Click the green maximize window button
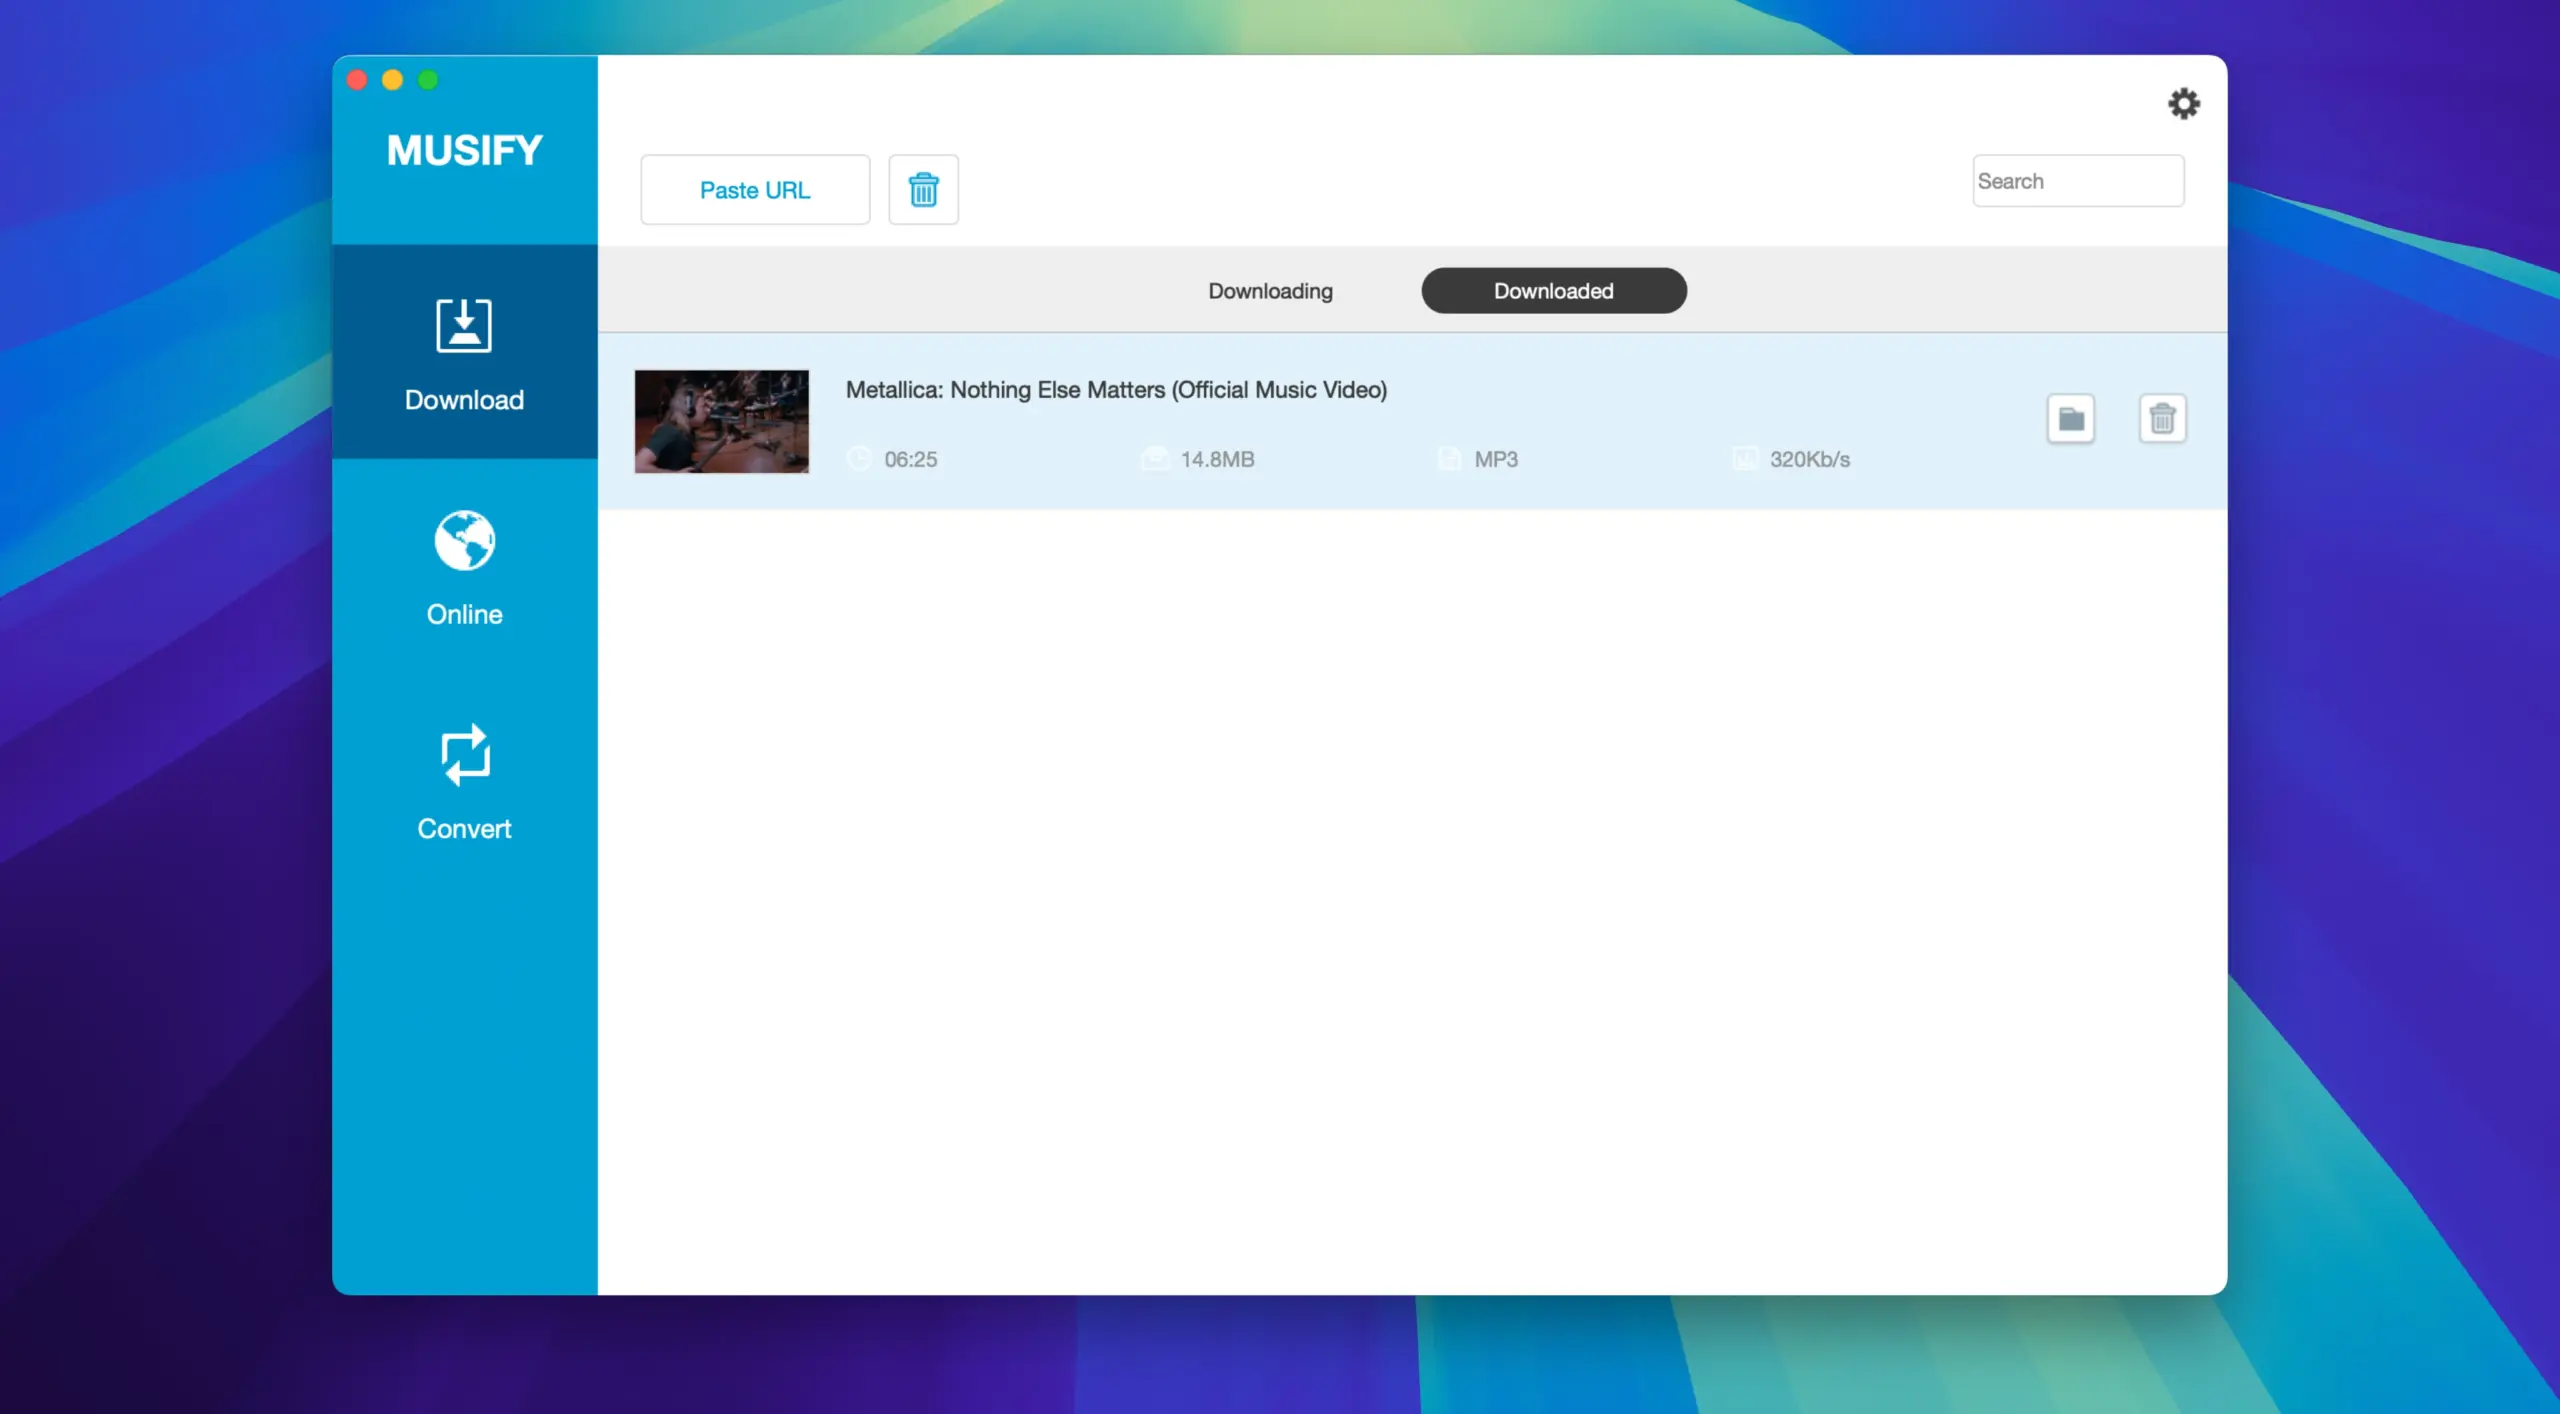The image size is (2560, 1414). pyautogui.click(x=428, y=80)
